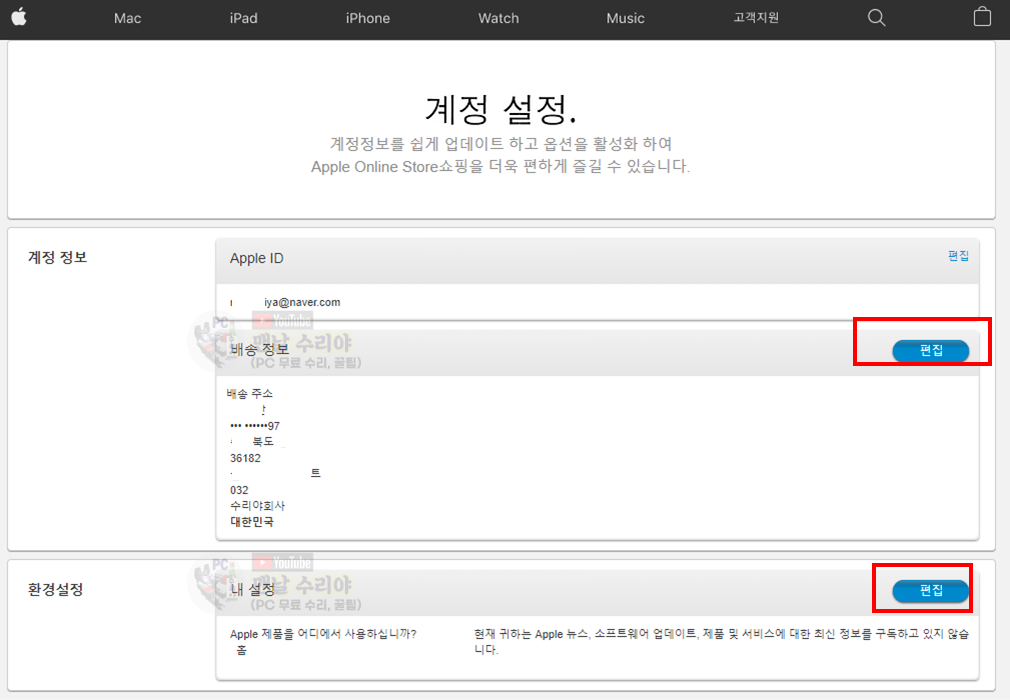Click the 배송 정보 section header
Screen dimensions: 1010x700
click(x=260, y=350)
